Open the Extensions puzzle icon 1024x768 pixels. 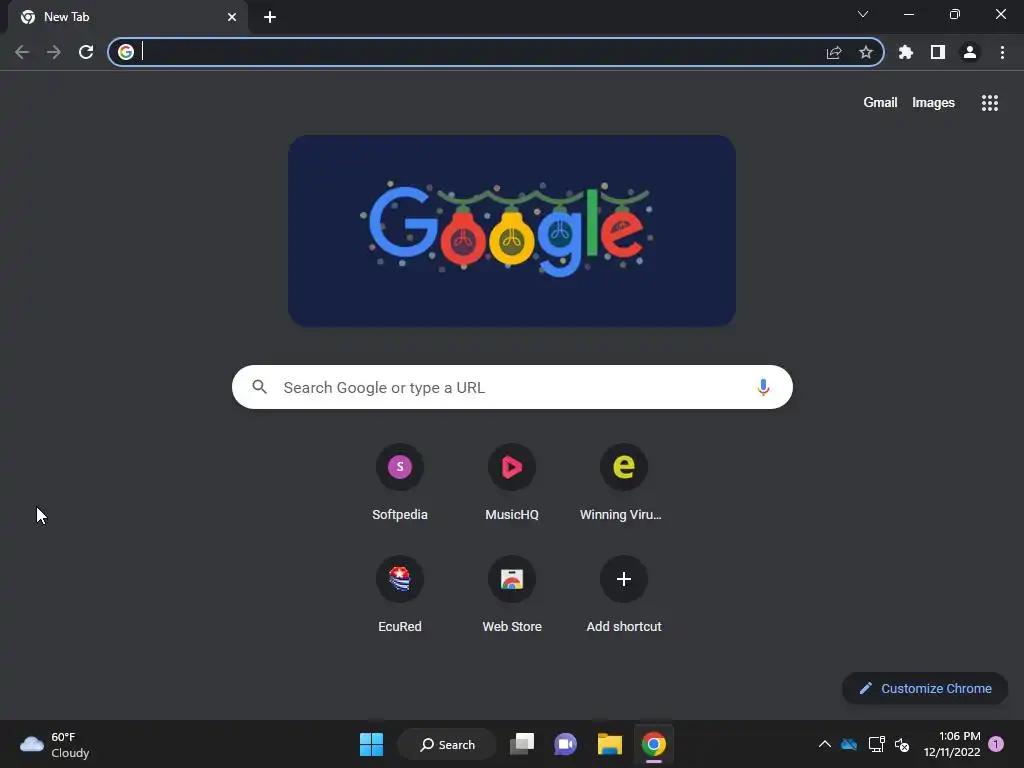click(906, 52)
